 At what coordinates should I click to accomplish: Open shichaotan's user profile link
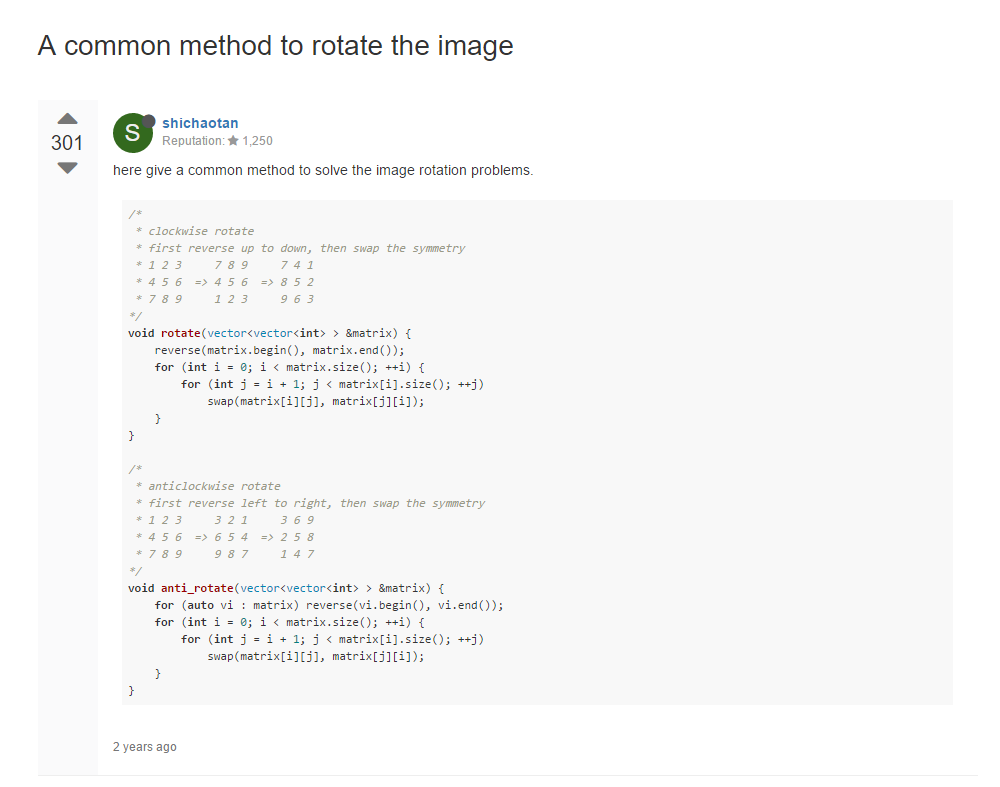coord(200,123)
